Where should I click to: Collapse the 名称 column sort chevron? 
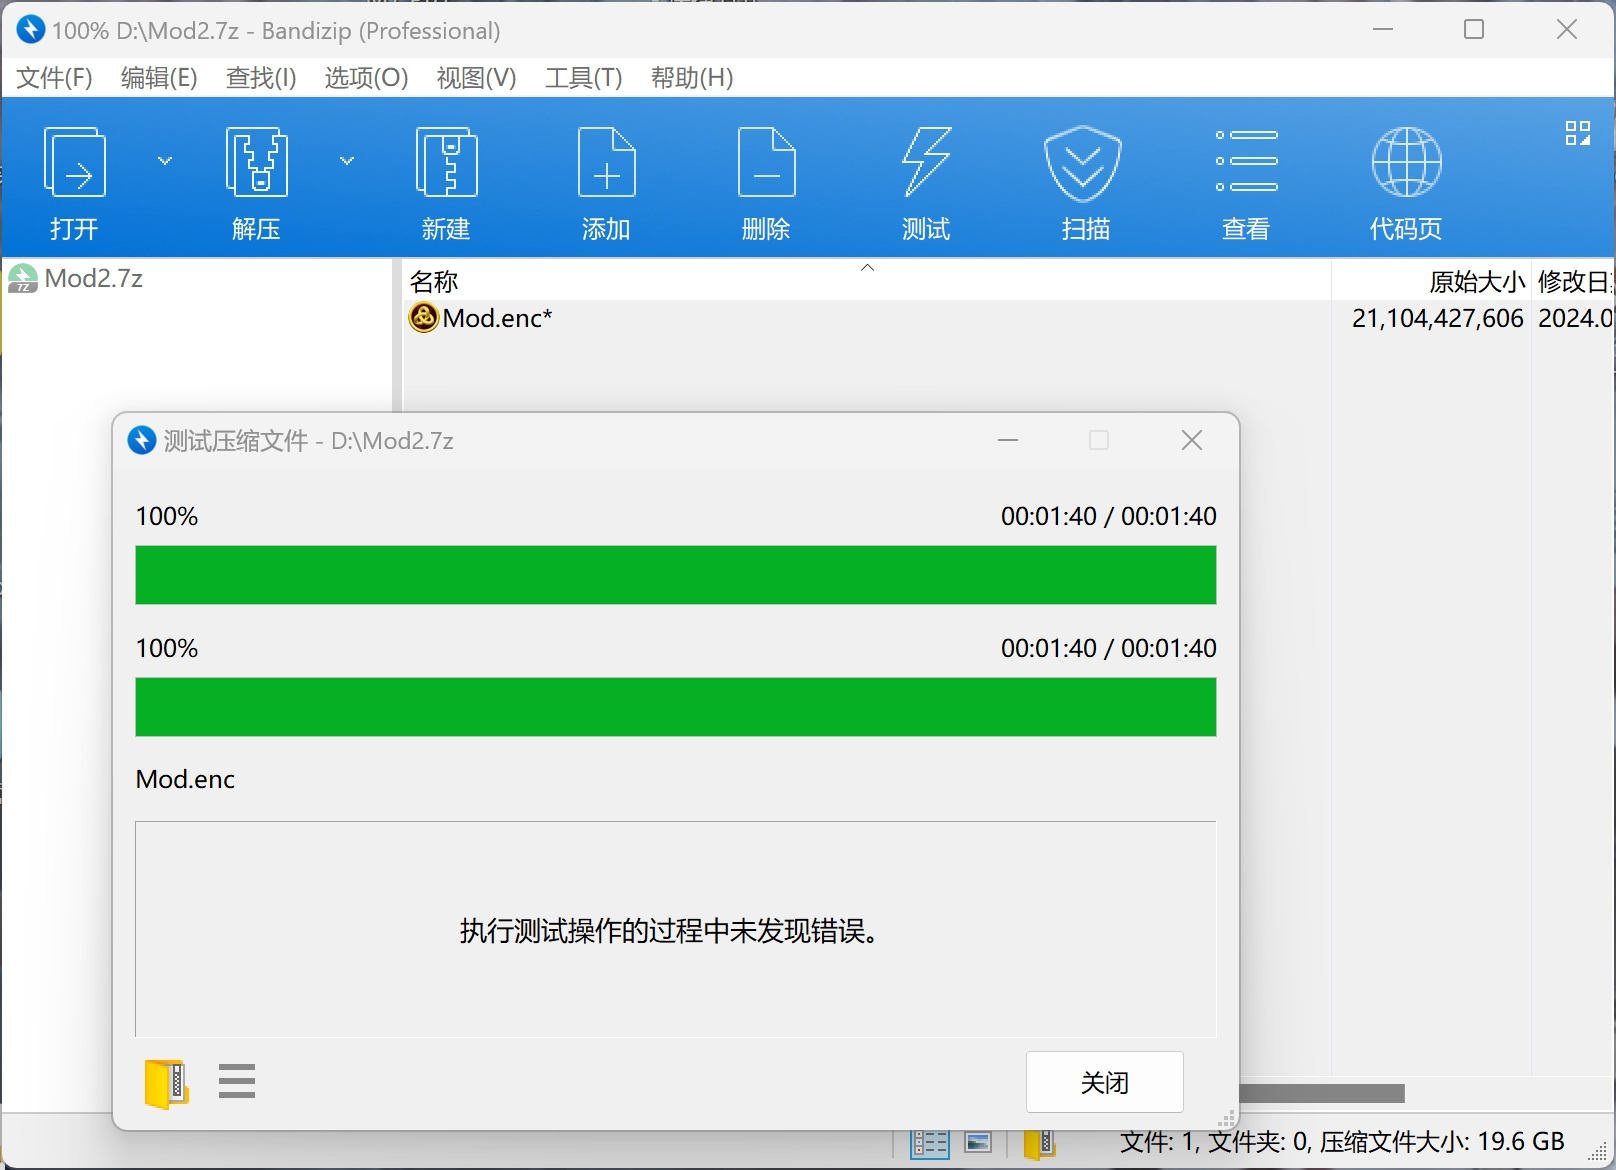pyautogui.click(x=867, y=267)
